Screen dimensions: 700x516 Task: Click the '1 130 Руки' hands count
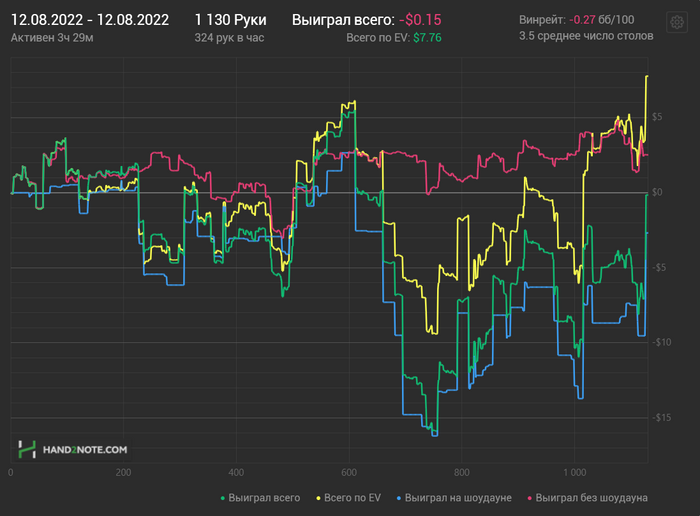coord(230,20)
